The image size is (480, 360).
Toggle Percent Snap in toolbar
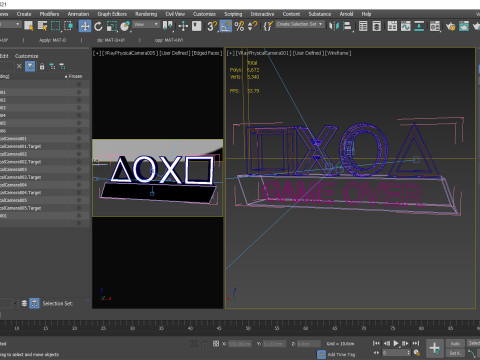point(239,26)
